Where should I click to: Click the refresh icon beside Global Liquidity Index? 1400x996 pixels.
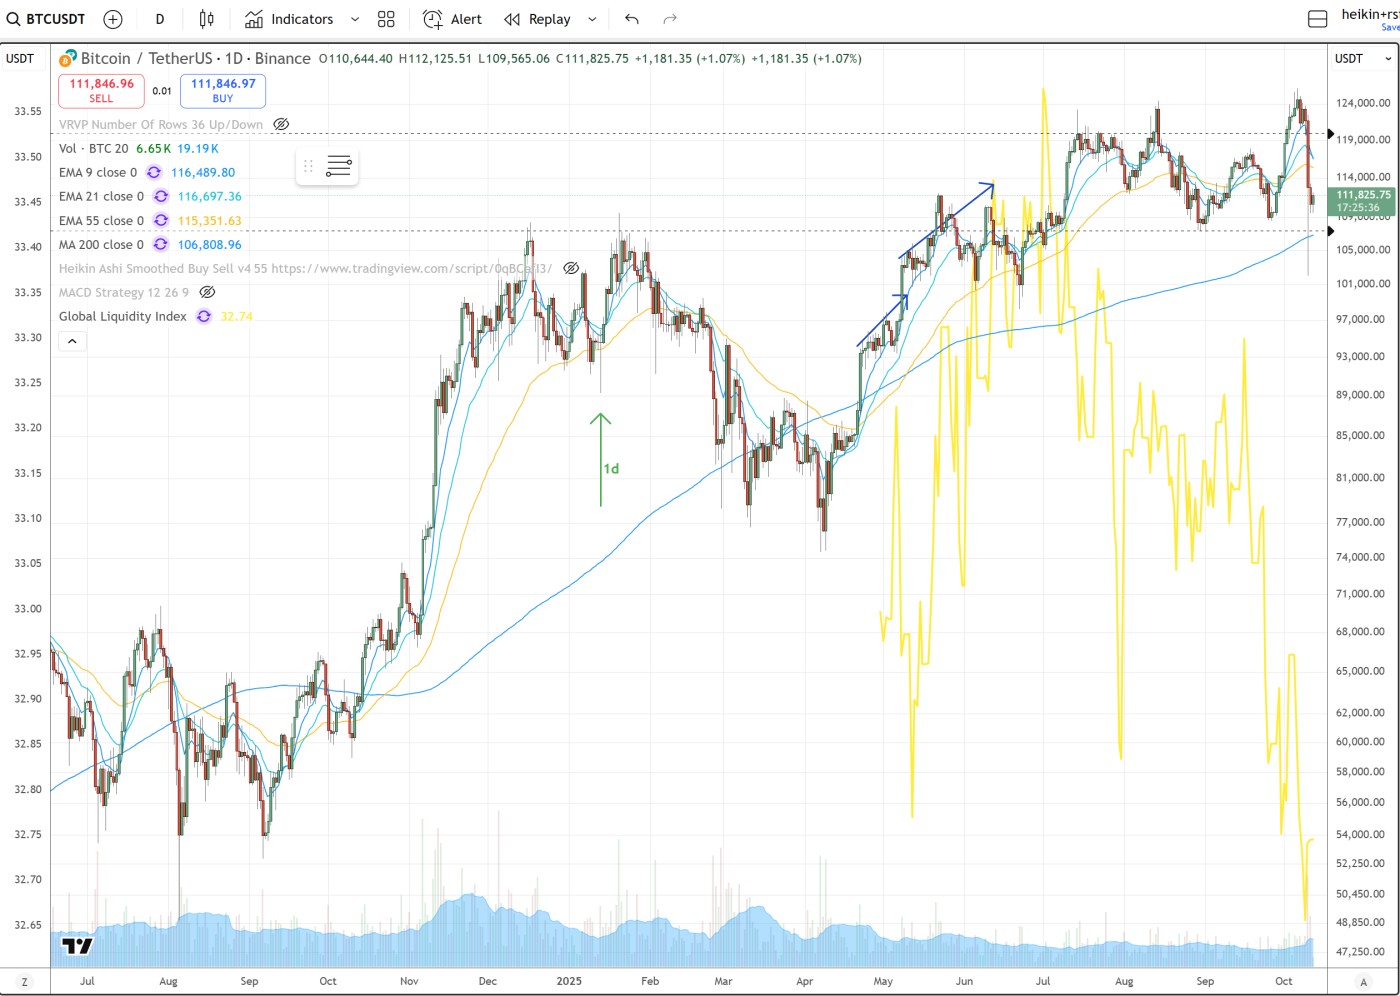click(204, 317)
